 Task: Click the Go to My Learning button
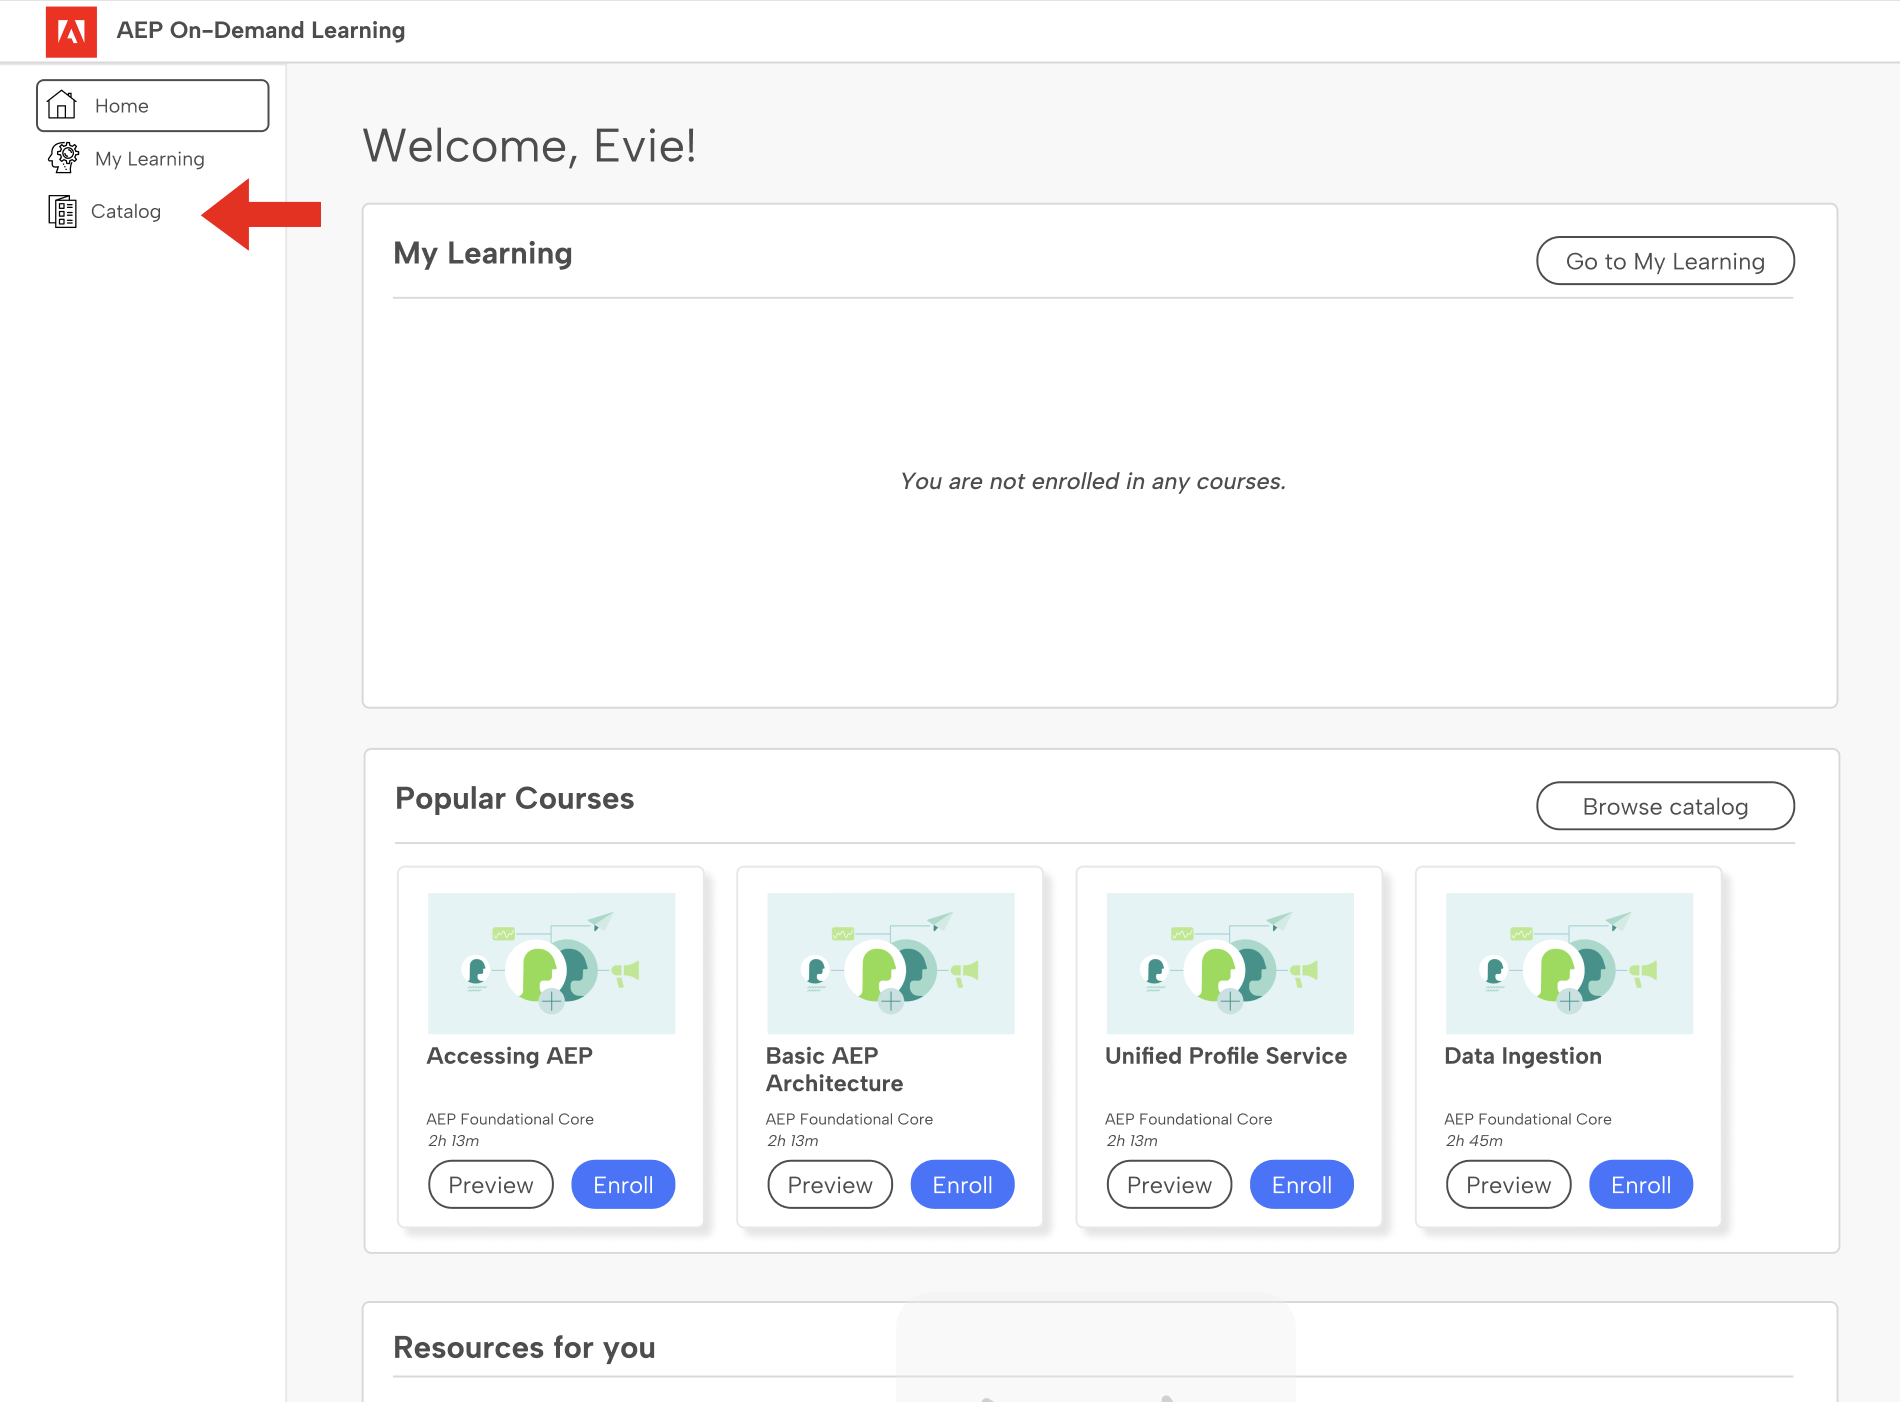pyautogui.click(x=1665, y=261)
